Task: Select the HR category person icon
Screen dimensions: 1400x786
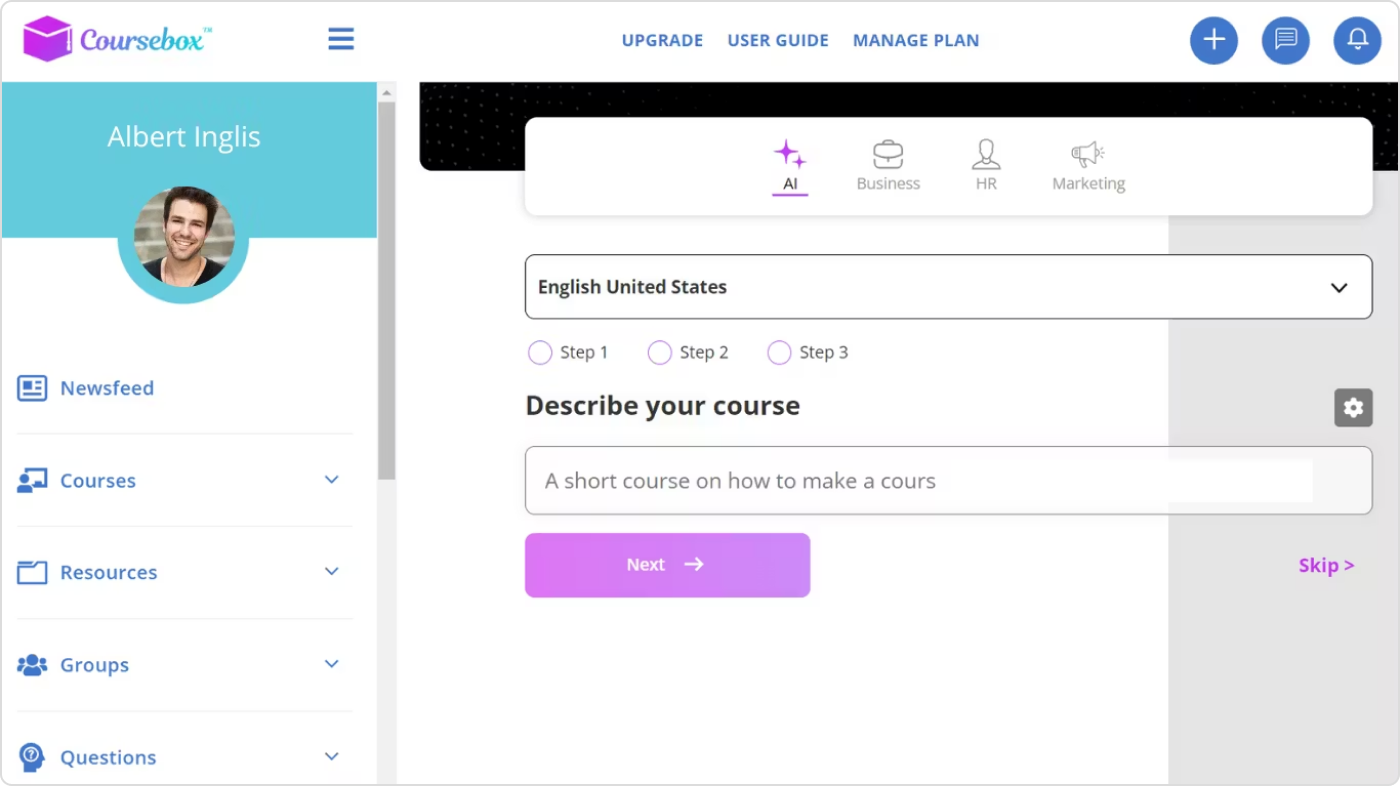Action: click(985, 156)
